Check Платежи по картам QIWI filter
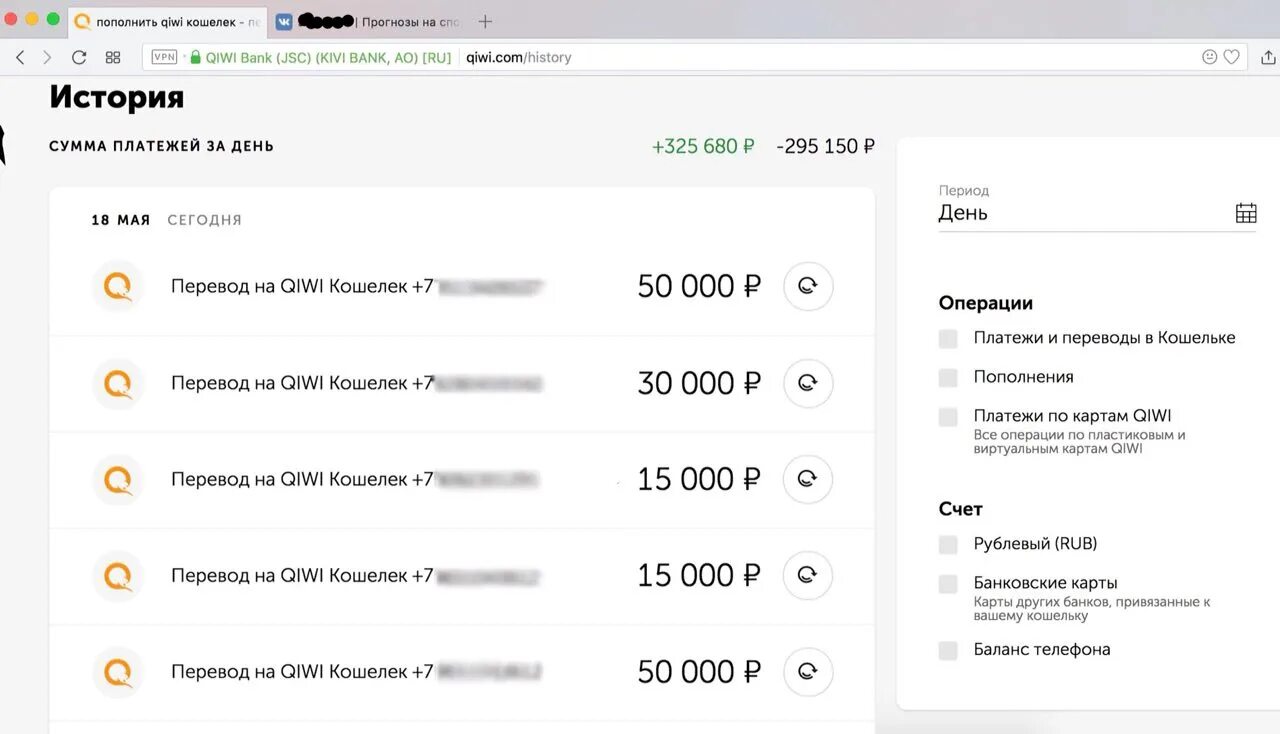This screenshot has height=734, width=1280. point(948,417)
